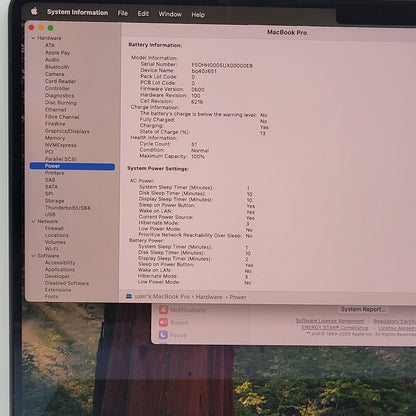Select Printers in the sidebar

pos(54,173)
